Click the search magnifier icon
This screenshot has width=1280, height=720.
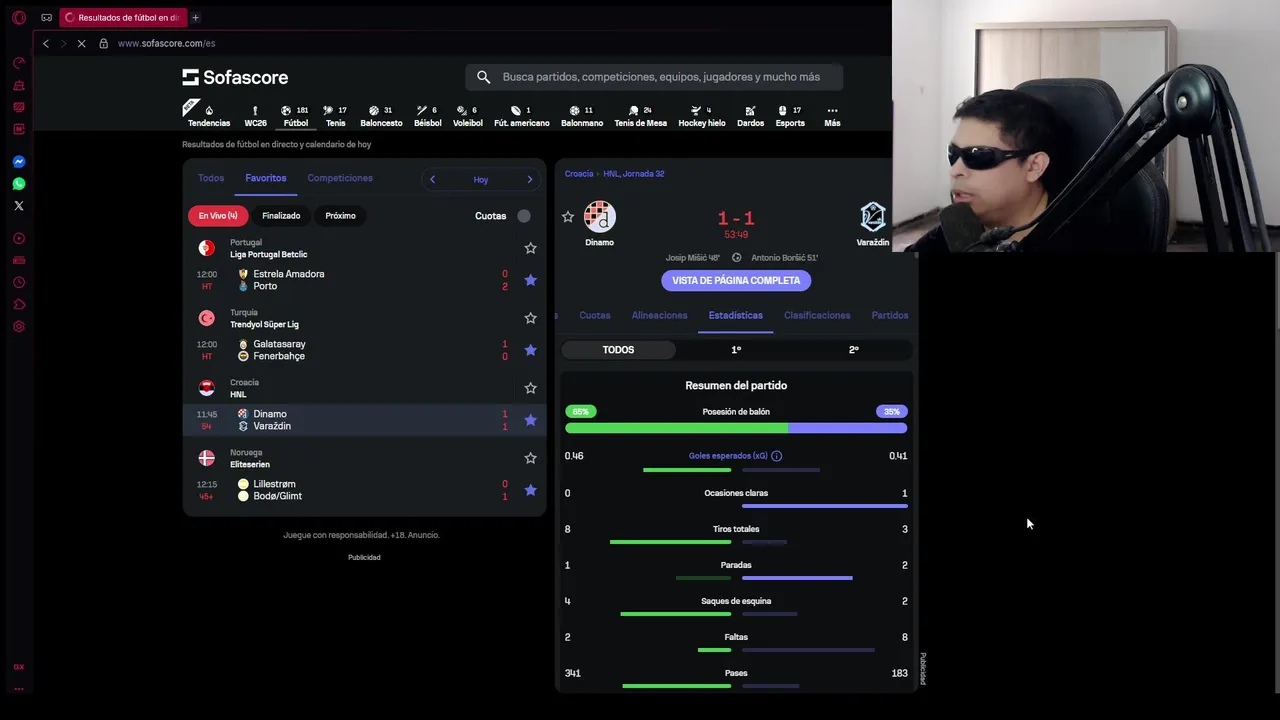484,77
